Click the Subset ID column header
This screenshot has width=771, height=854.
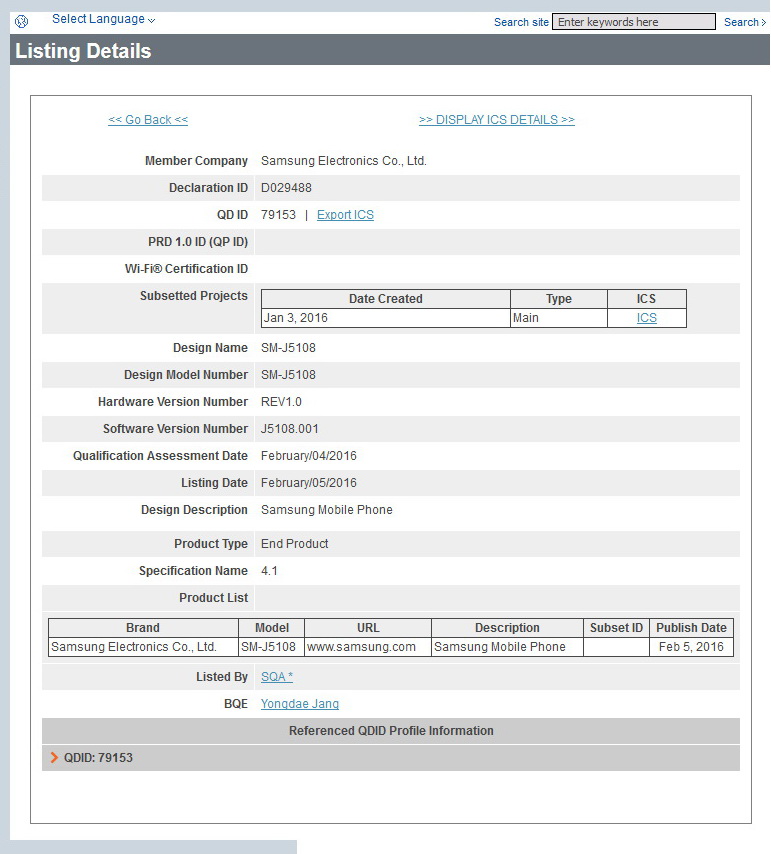[616, 628]
